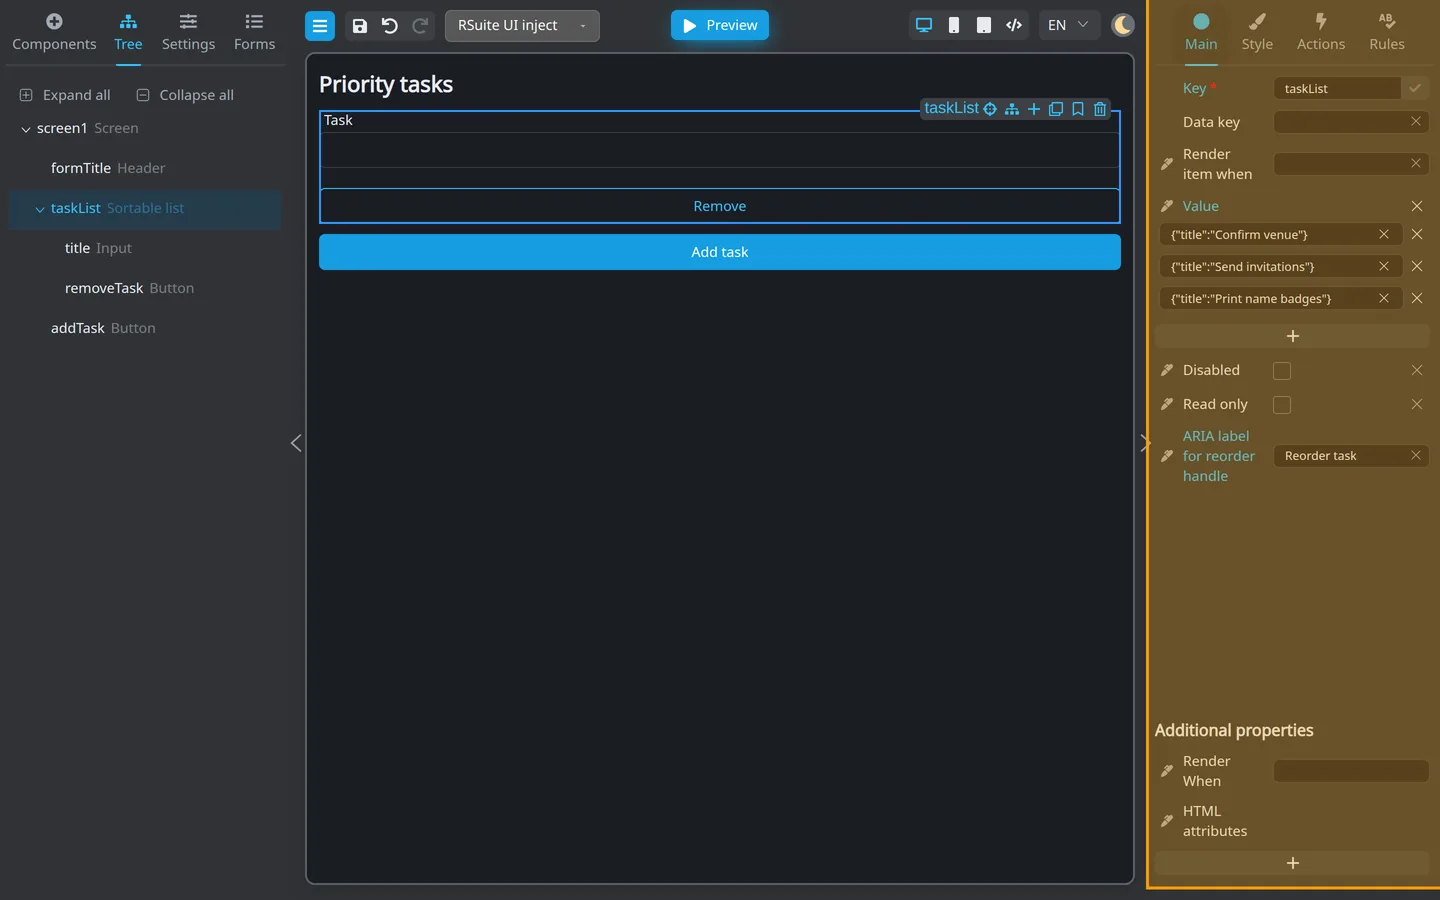Image resolution: width=1440 pixels, height=900 pixels.
Task: Click the Add task button on canvas
Action: coord(720,252)
